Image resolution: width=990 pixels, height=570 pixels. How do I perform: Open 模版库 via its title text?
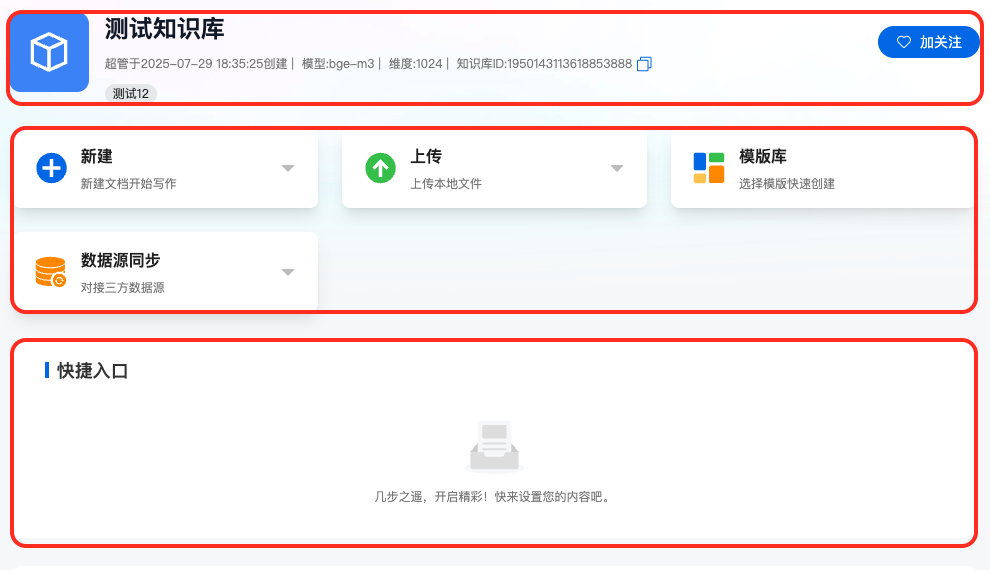pyautogui.click(x=763, y=157)
